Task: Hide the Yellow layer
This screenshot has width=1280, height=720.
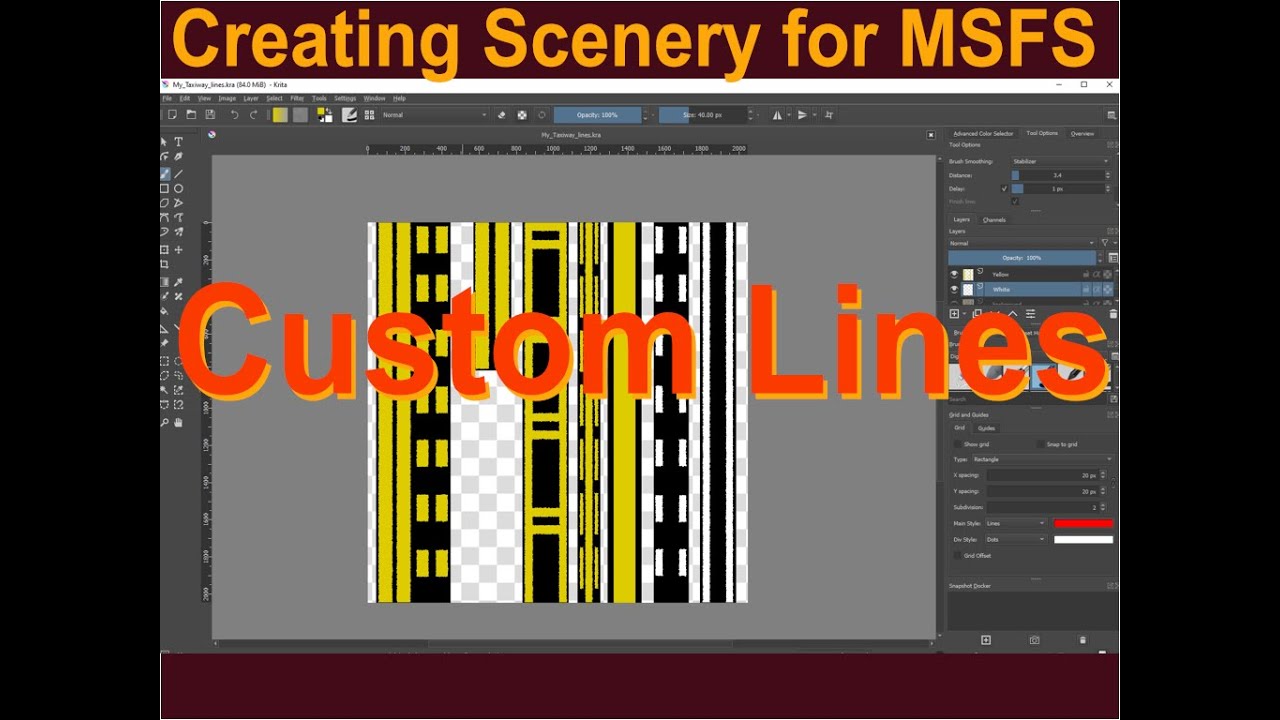Action: pyautogui.click(x=954, y=274)
